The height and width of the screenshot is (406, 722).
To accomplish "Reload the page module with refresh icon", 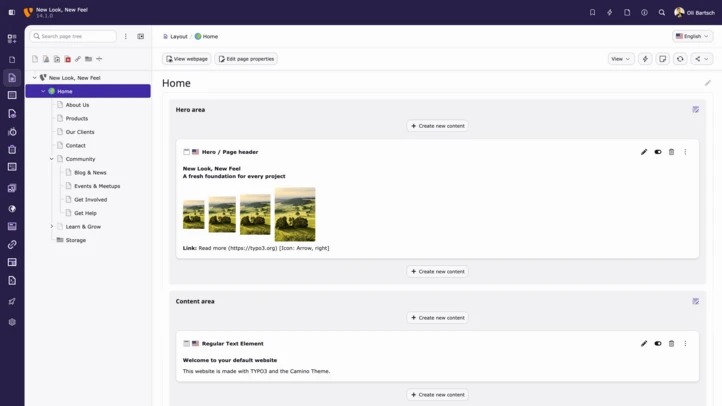I will (x=680, y=59).
